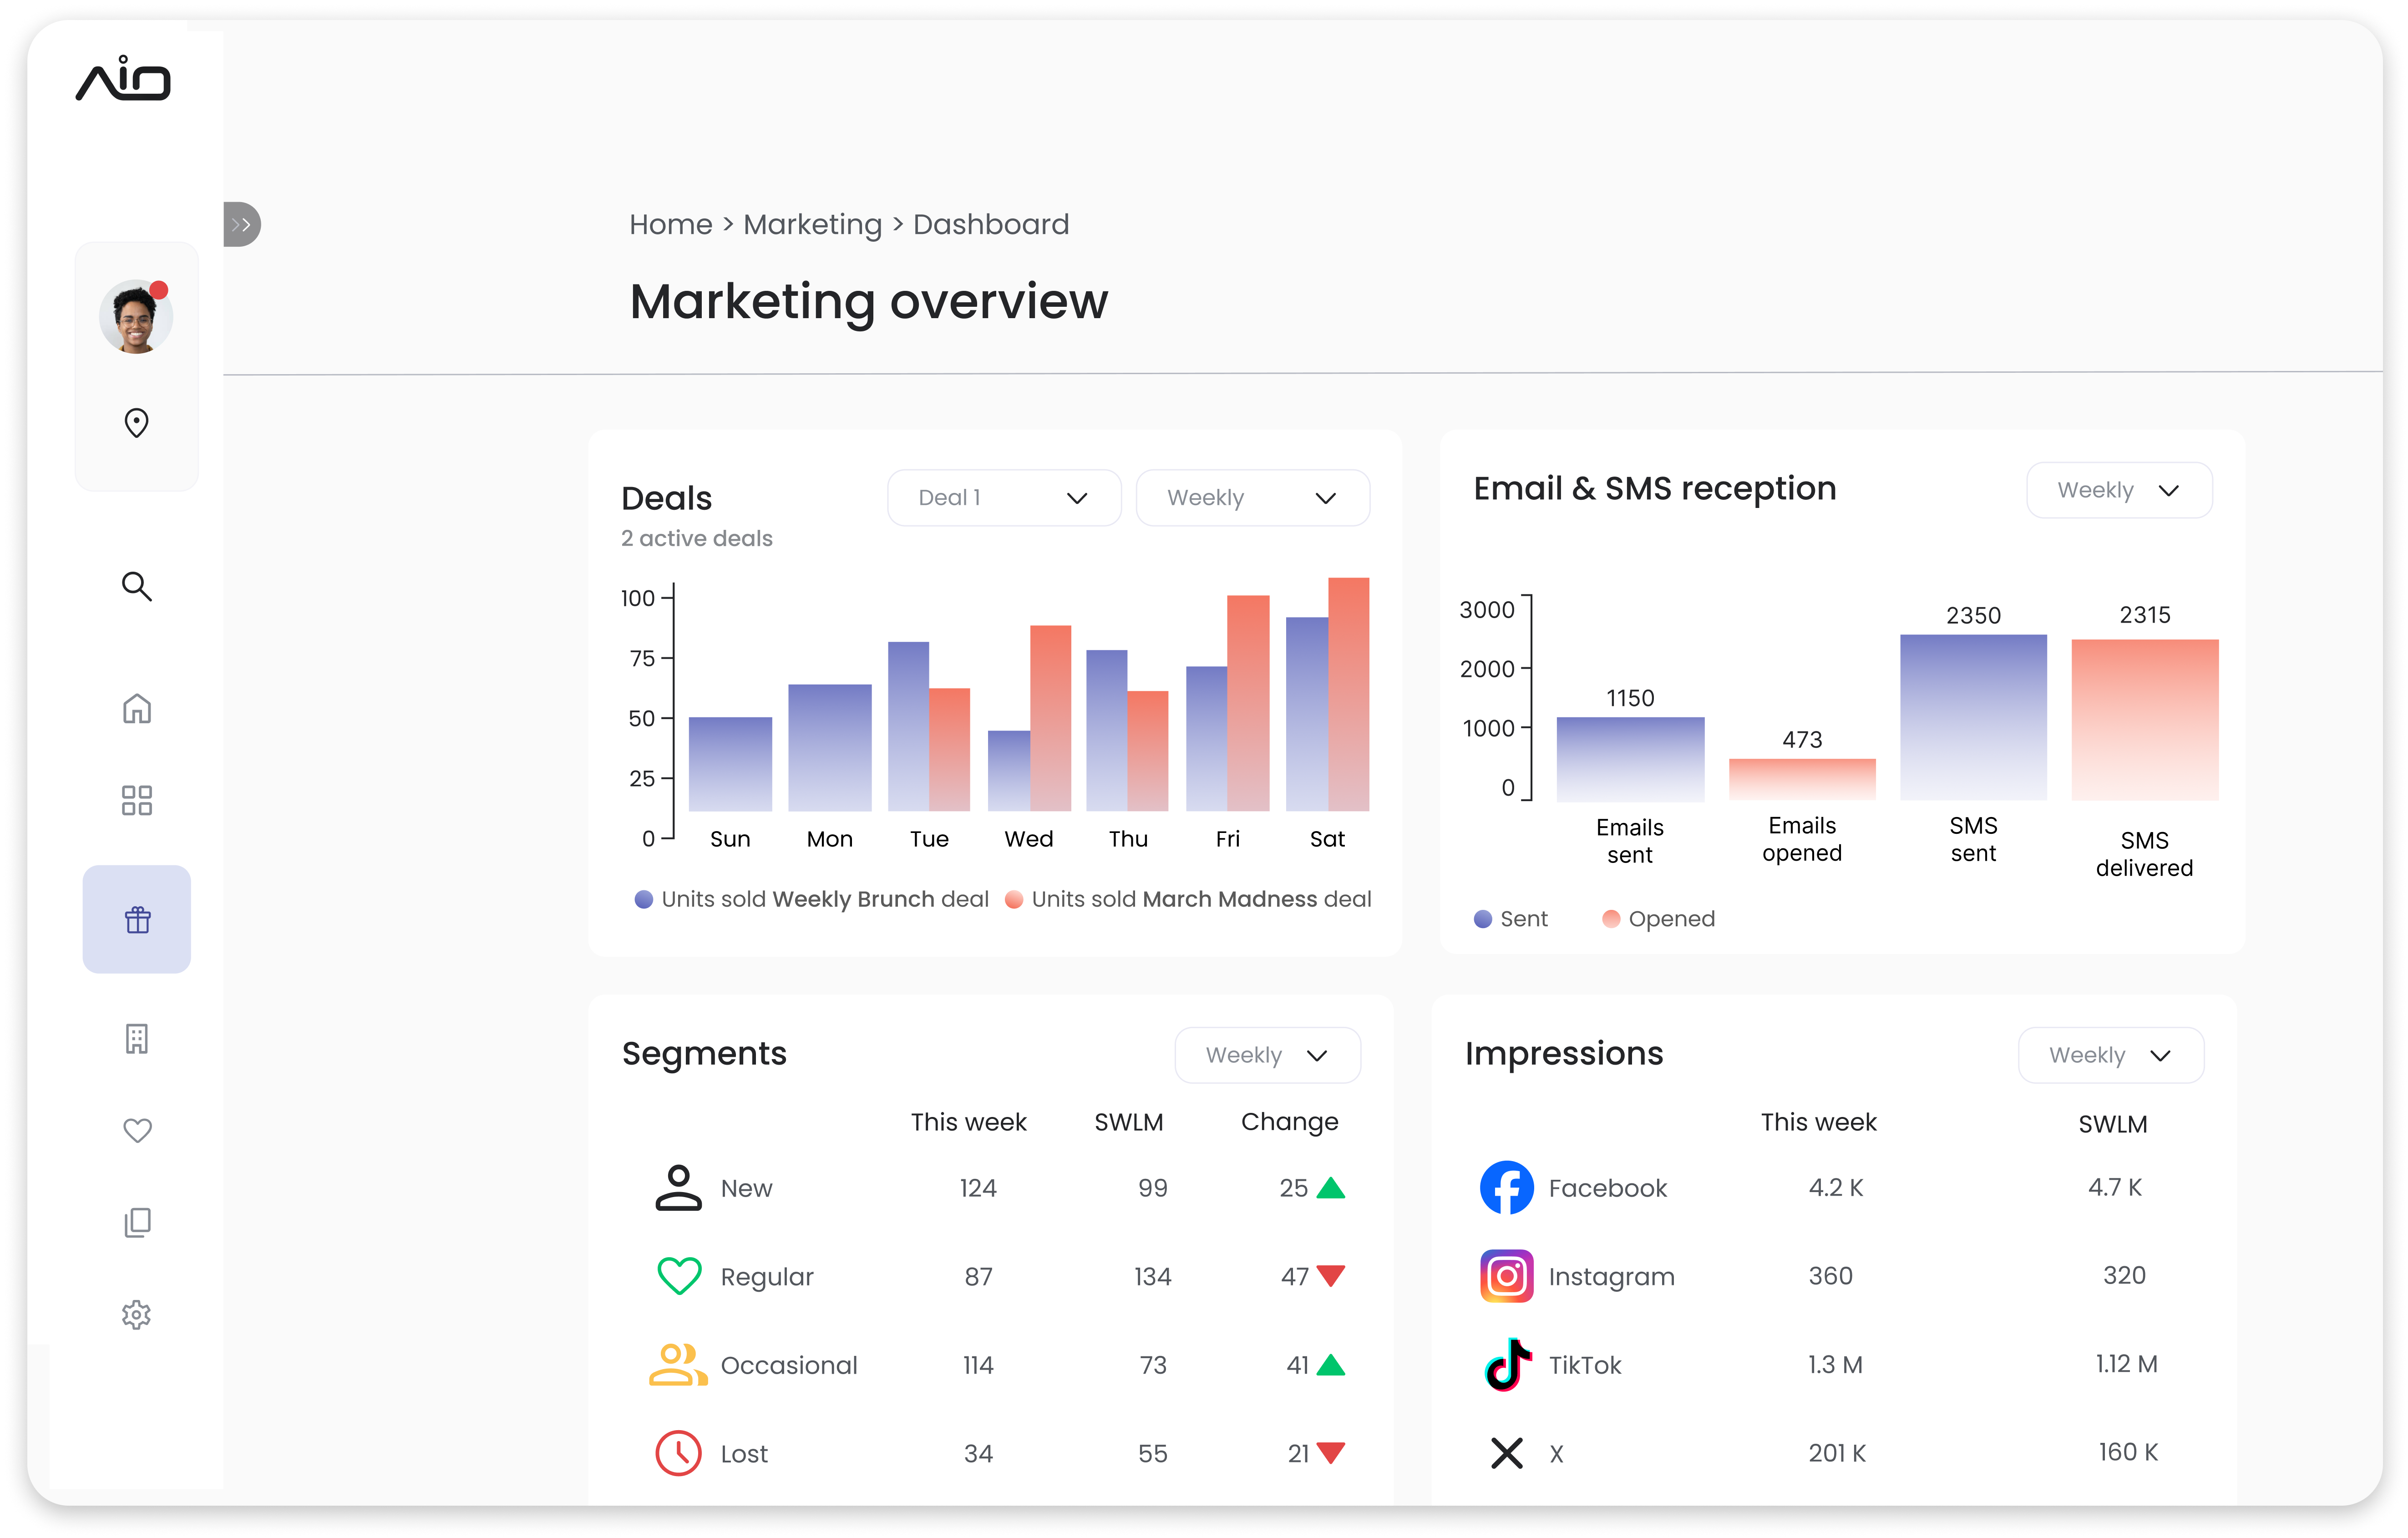Select the gift marketing icon in sidebar
Viewport: 2408px width, 1538px height.
137,919
